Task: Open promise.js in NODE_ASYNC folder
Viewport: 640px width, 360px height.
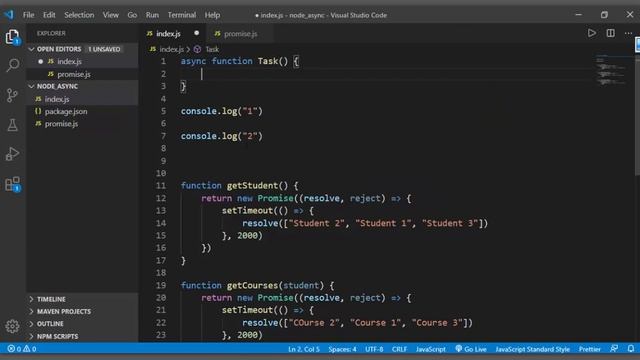Action: pos(82,124)
